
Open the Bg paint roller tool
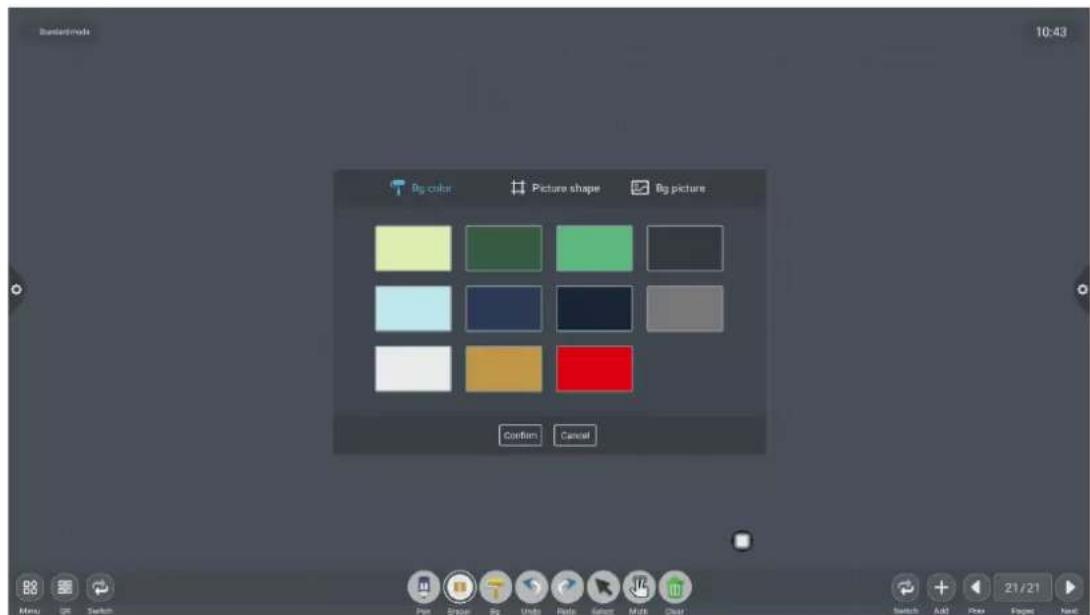495,589
